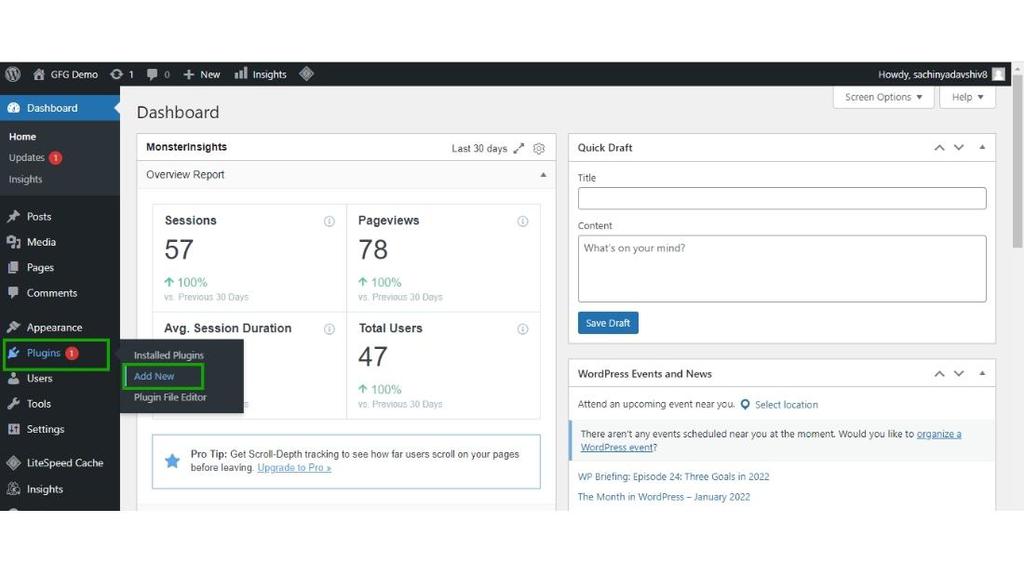Expand MonsterInsights widget to fullscreen
Image resolution: width=1024 pixels, height=576 pixels.
tap(519, 148)
